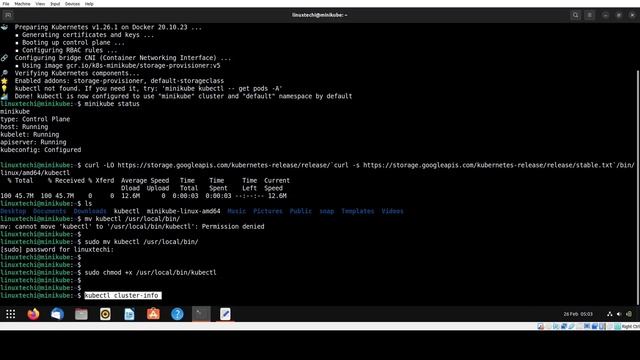Click the terminal vertical scrollbar
This screenshot has width=640, height=360.
638,187
